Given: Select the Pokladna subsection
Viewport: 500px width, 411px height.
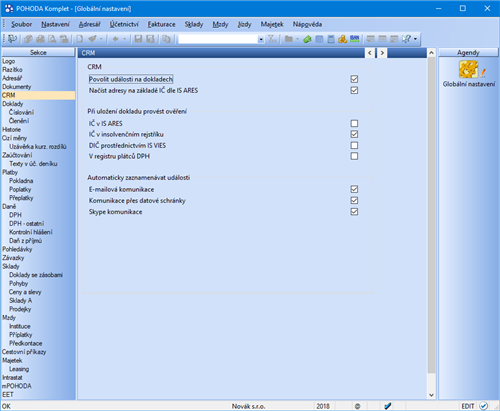Looking at the screenshot, I should point(21,181).
